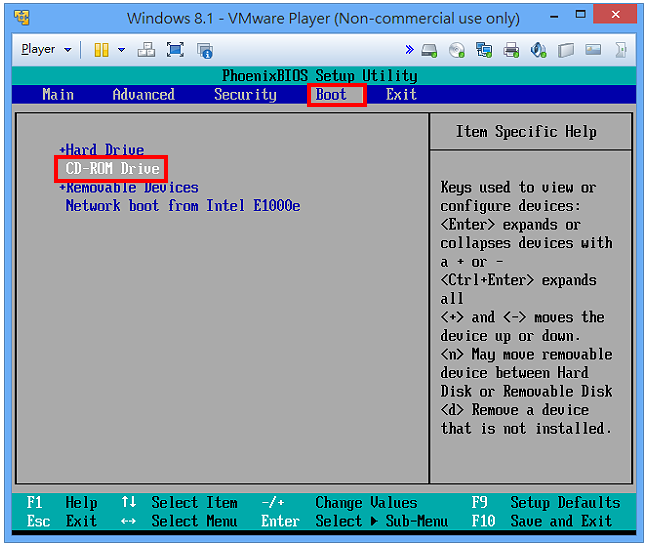649x549 pixels.
Task: Select the Main BIOS menu
Action: [x=58, y=95]
